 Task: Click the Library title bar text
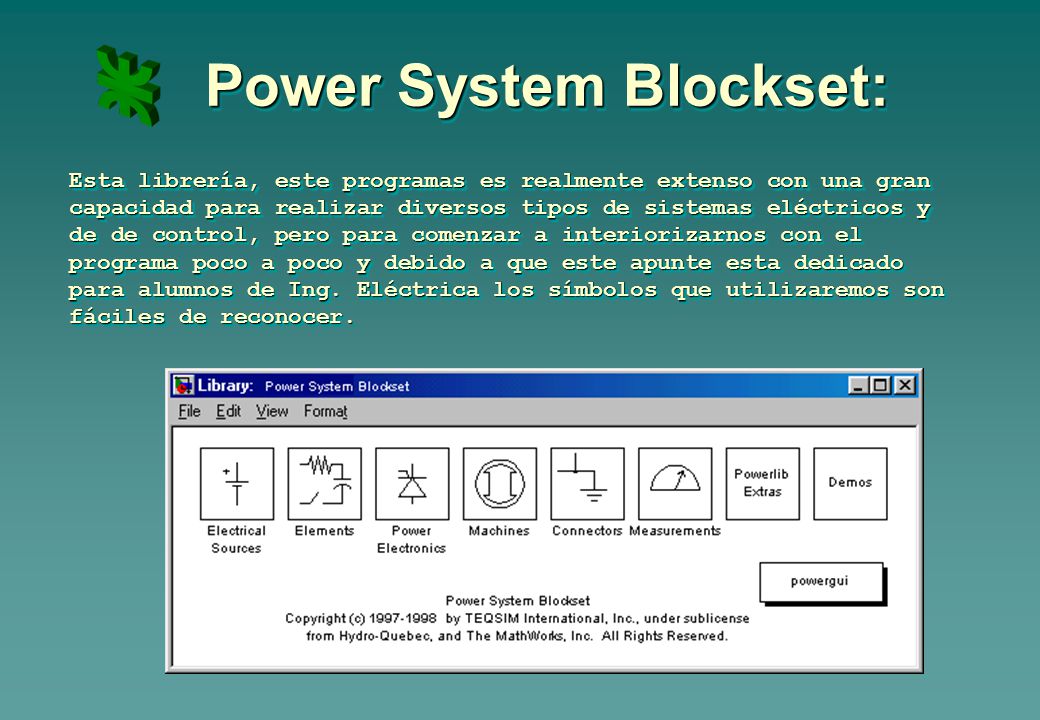pos(303,386)
